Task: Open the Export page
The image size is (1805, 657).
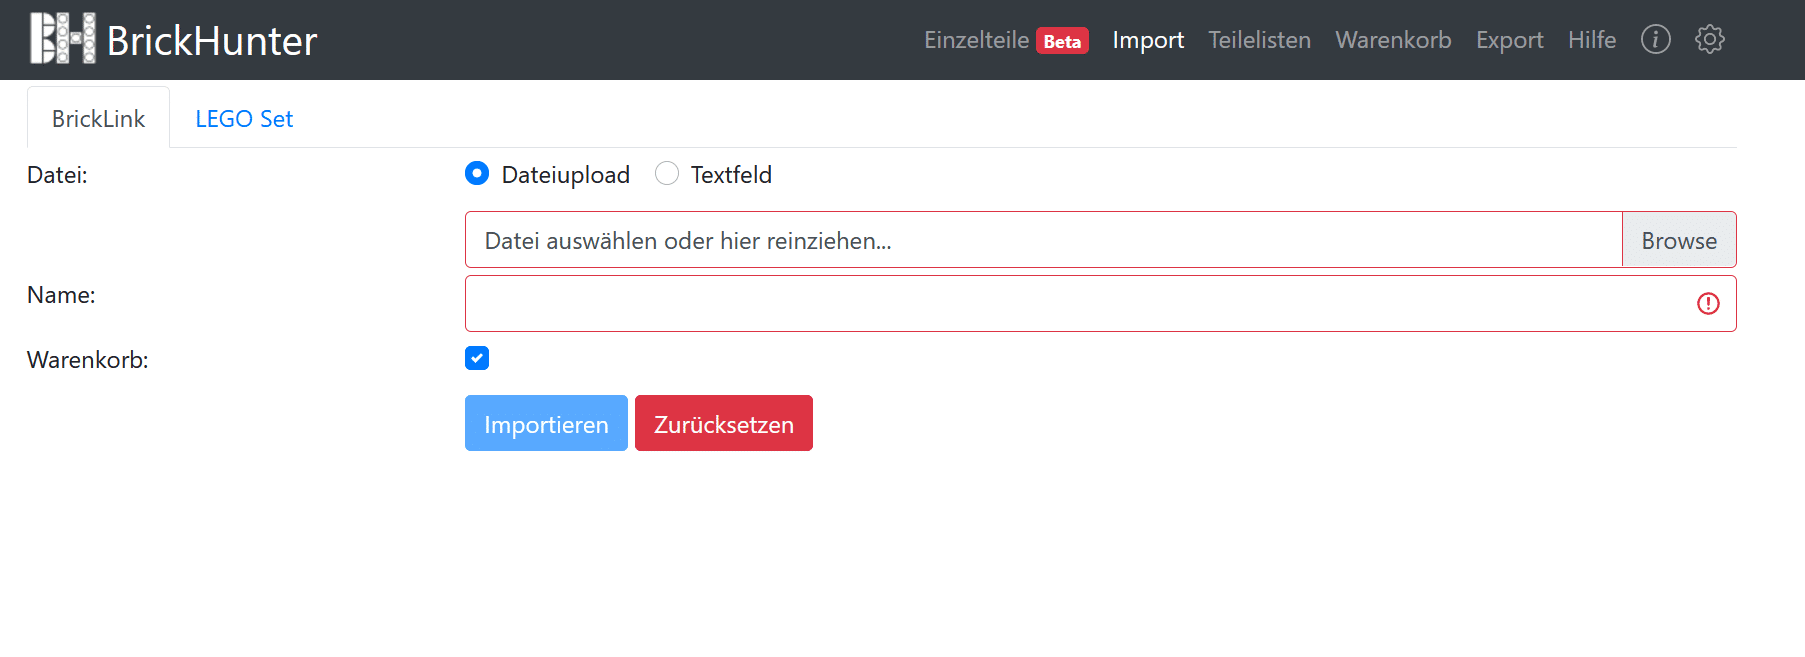Action: click(1509, 40)
